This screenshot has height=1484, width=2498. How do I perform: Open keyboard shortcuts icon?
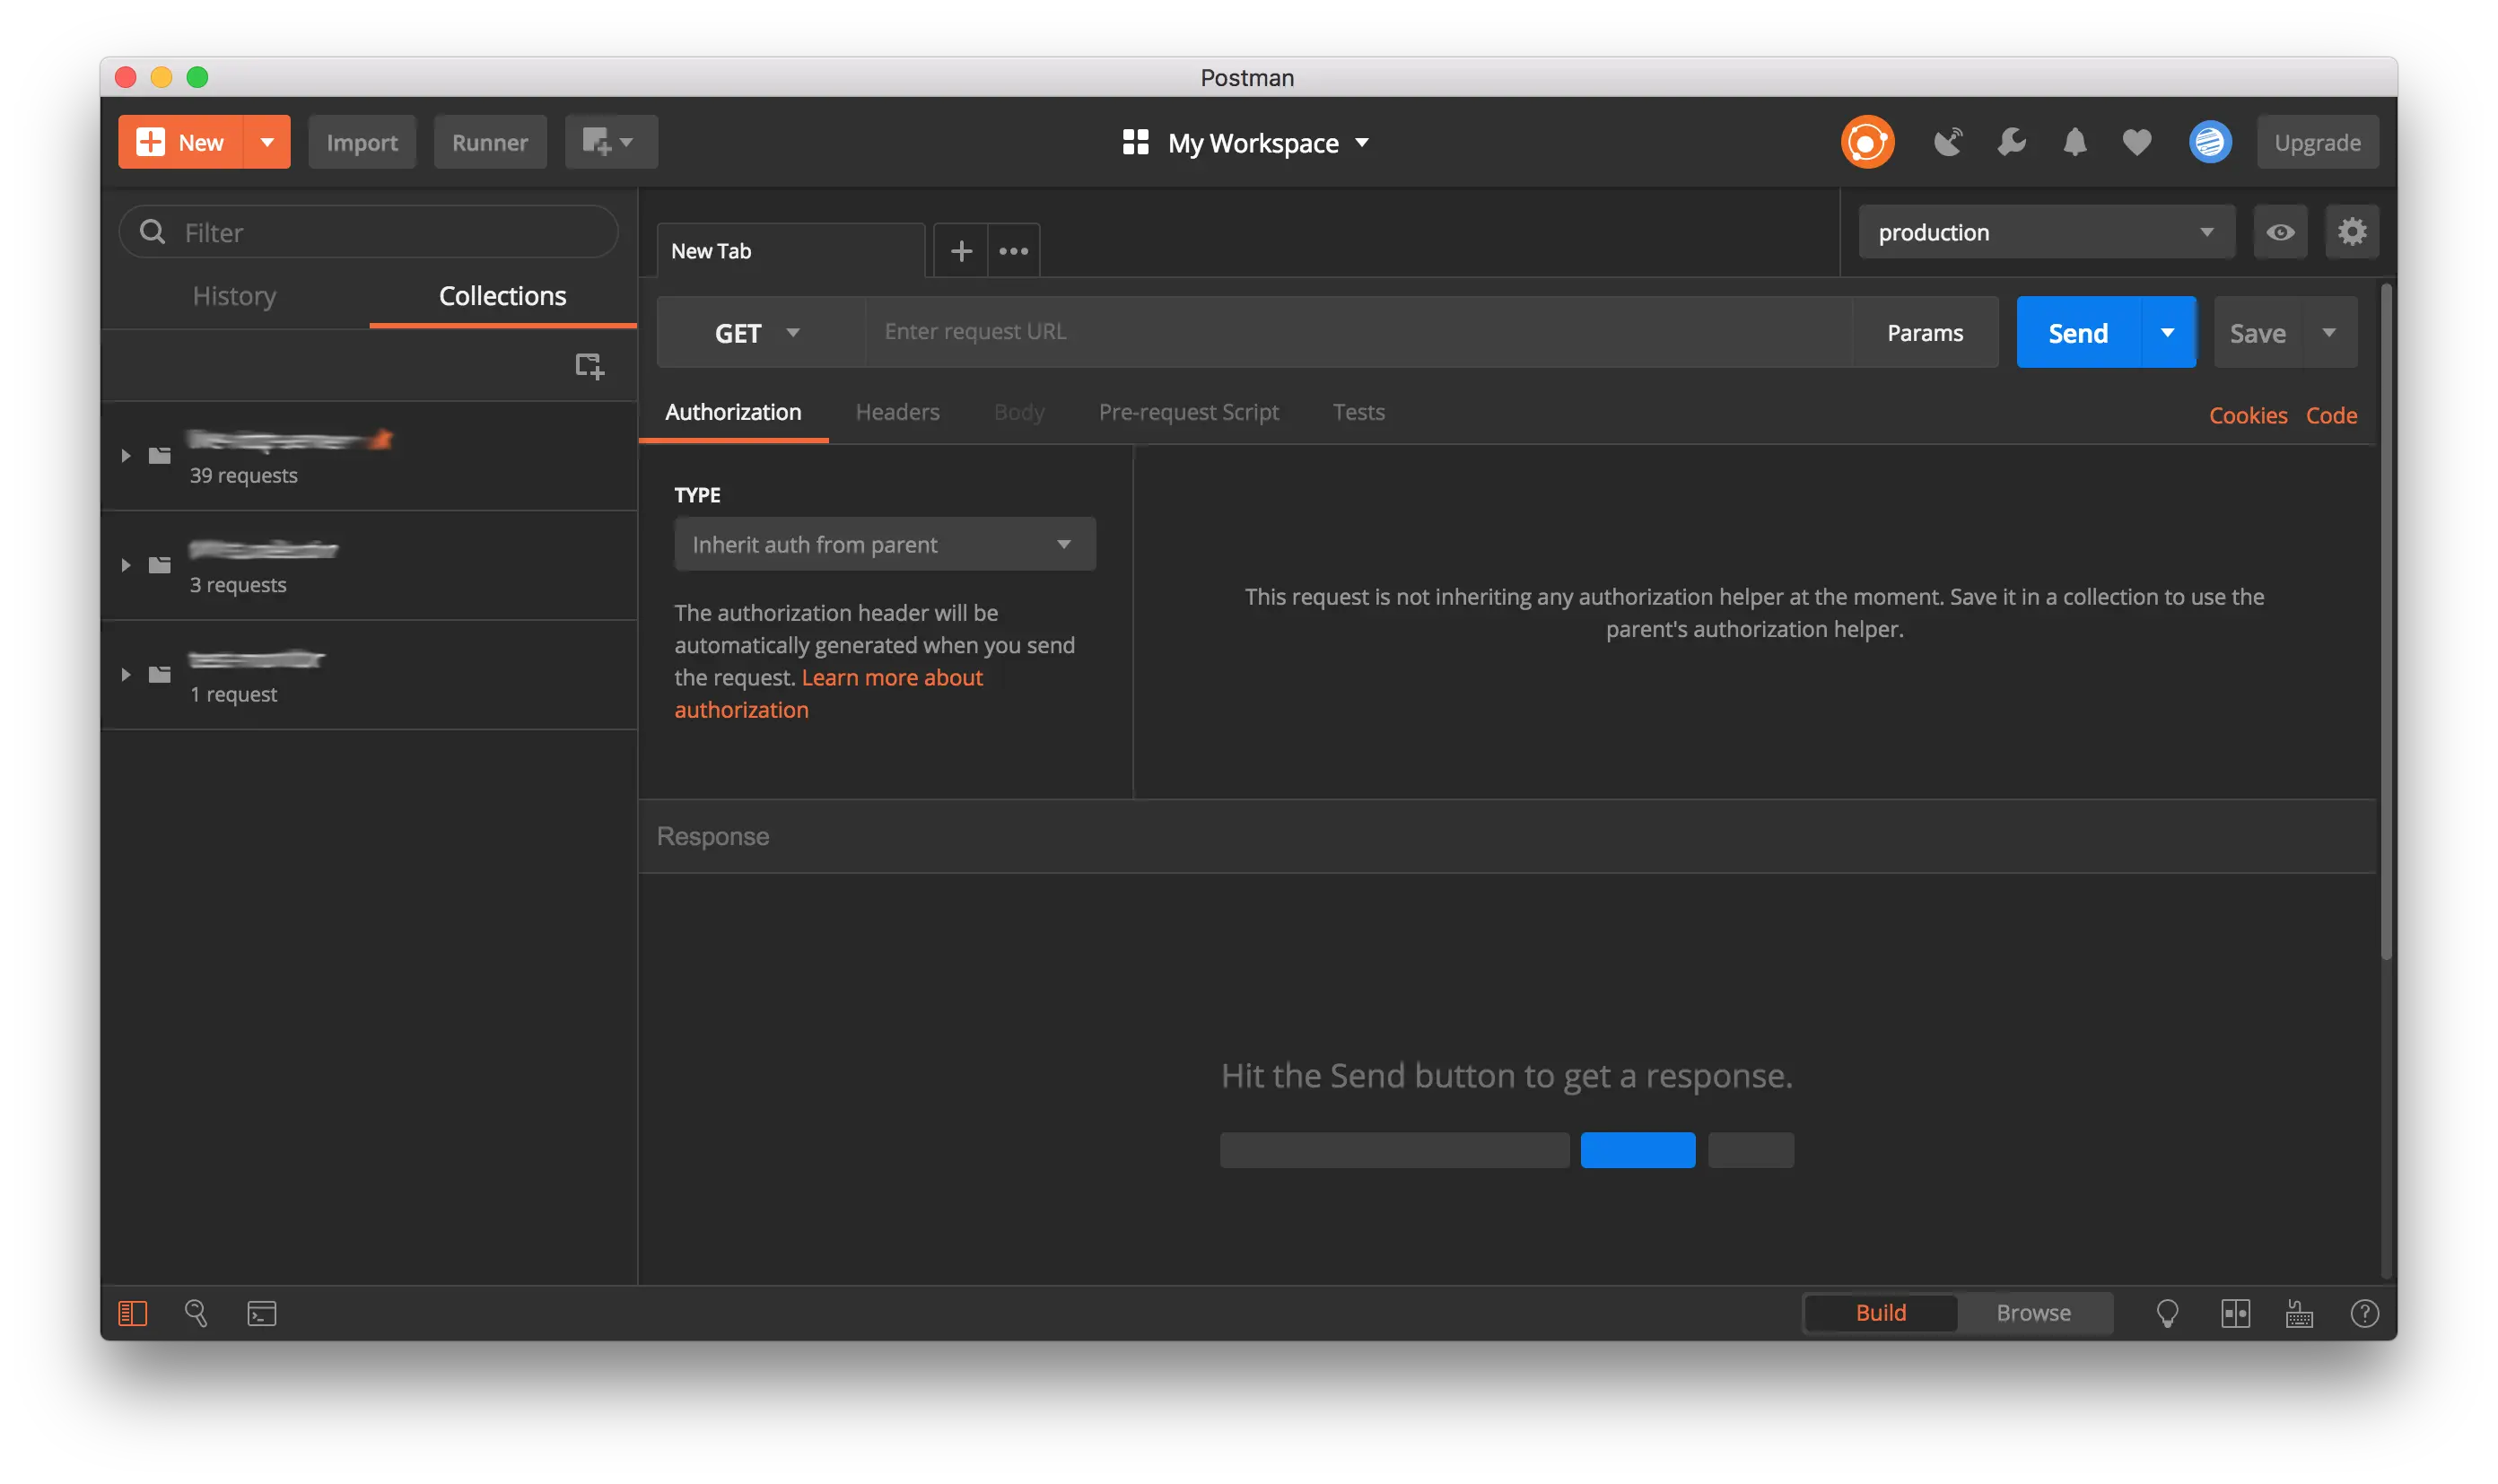tap(2299, 1313)
